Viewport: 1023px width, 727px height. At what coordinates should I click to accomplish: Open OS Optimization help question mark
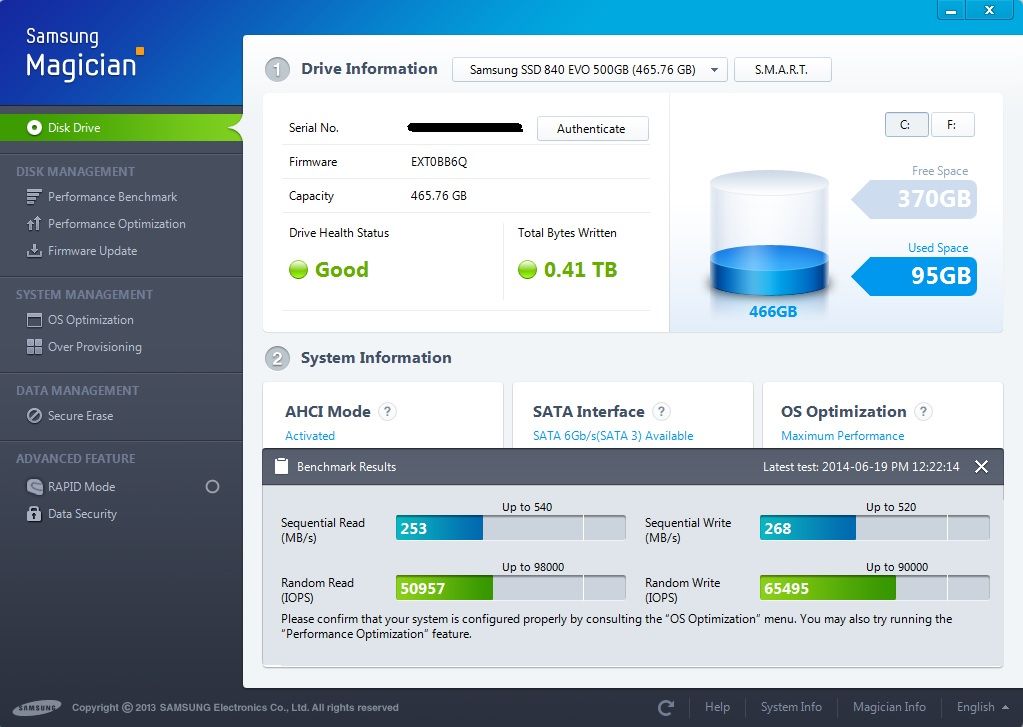tap(923, 412)
